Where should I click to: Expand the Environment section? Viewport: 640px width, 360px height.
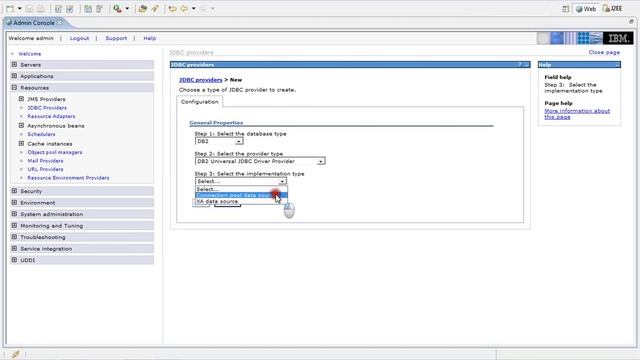(14, 202)
